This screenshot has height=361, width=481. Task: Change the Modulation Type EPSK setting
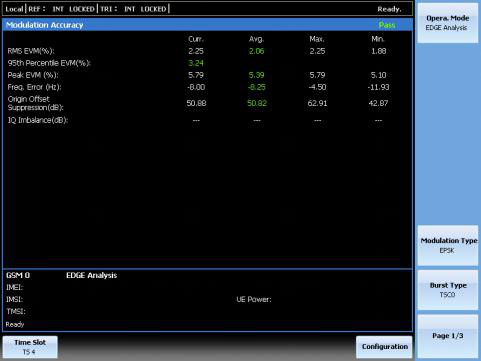coord(448,245)
